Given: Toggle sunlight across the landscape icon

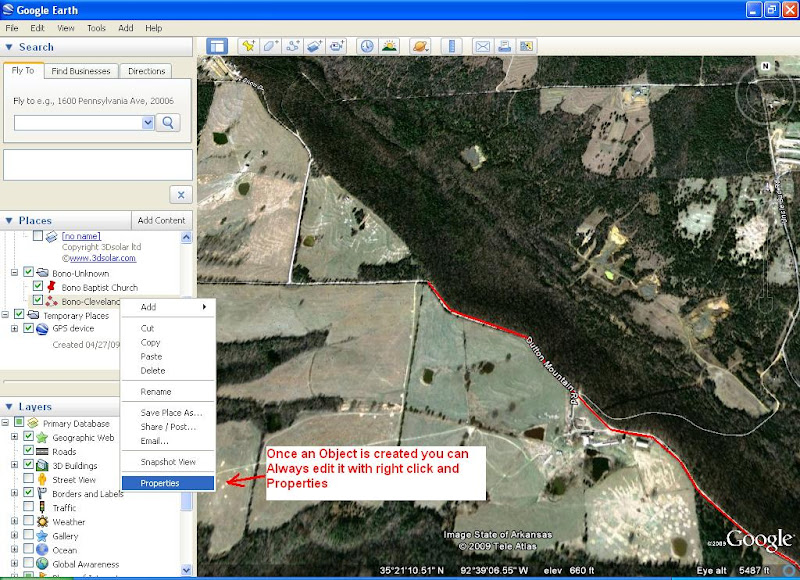Looking at the screenshot, I should coord(389,46).
